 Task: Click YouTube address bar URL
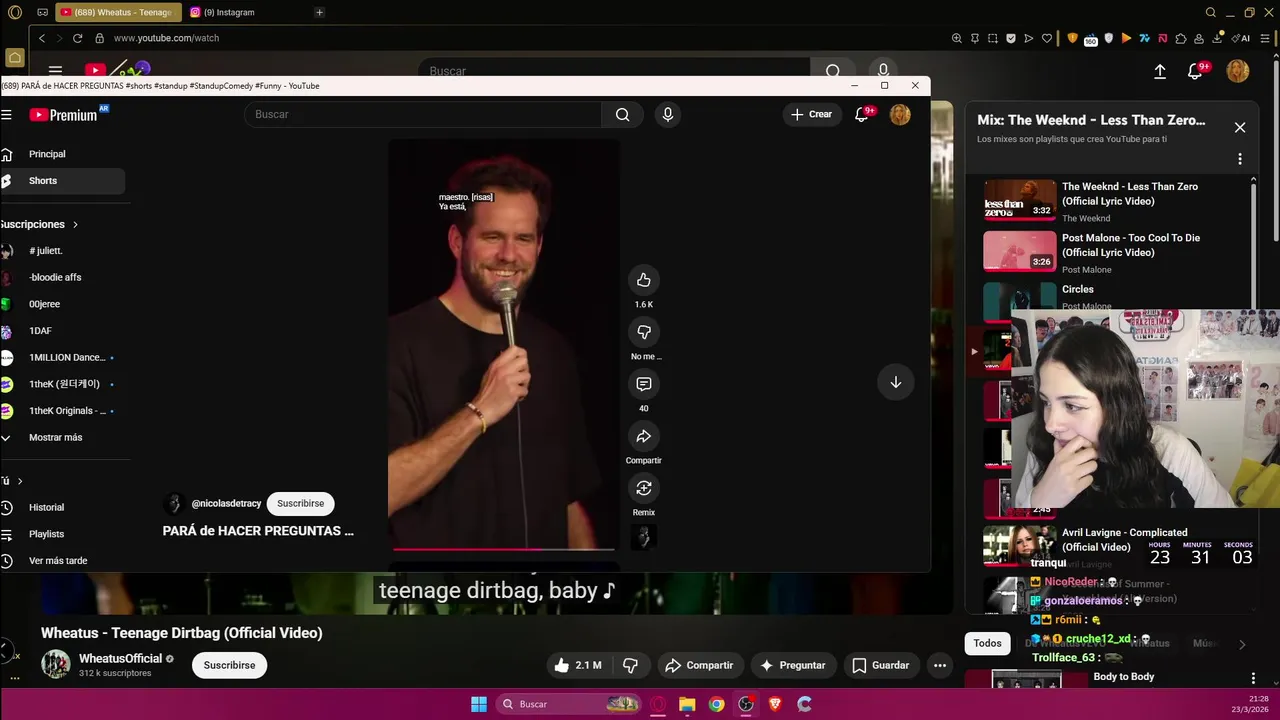pos(166,38)
